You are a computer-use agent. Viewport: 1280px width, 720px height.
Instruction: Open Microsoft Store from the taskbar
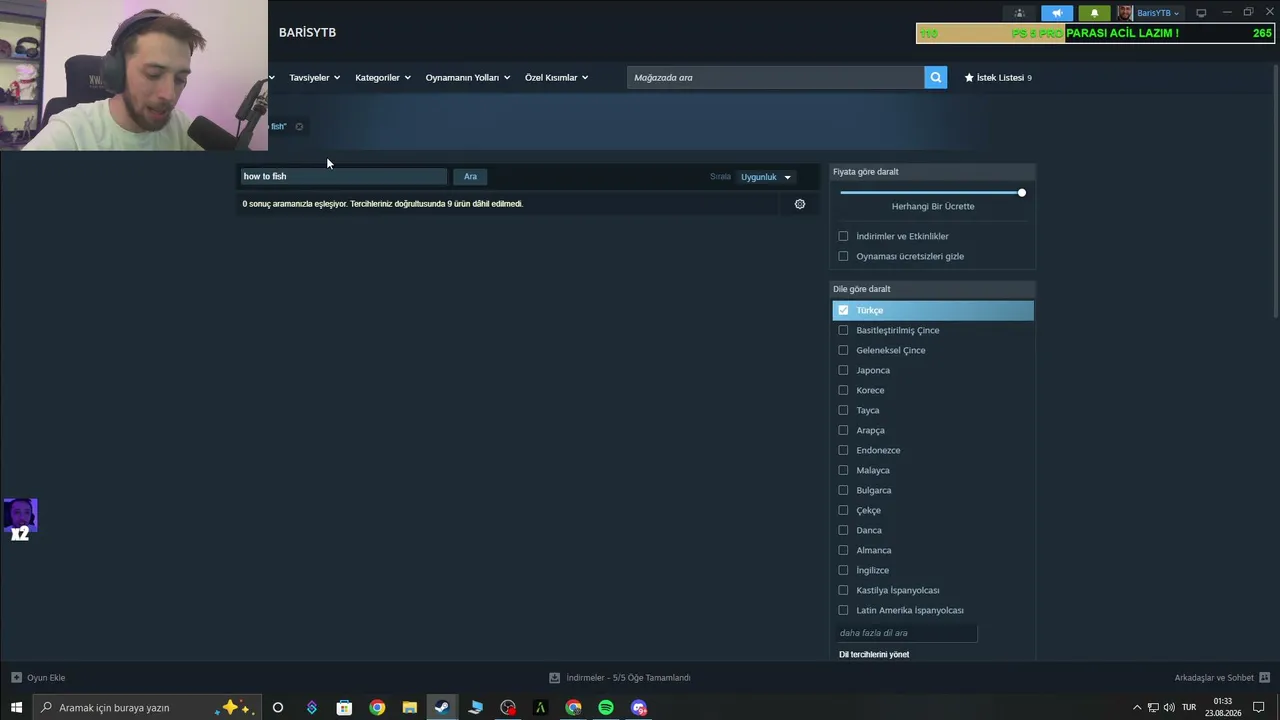pyautogui.click(x=344, y=708)
